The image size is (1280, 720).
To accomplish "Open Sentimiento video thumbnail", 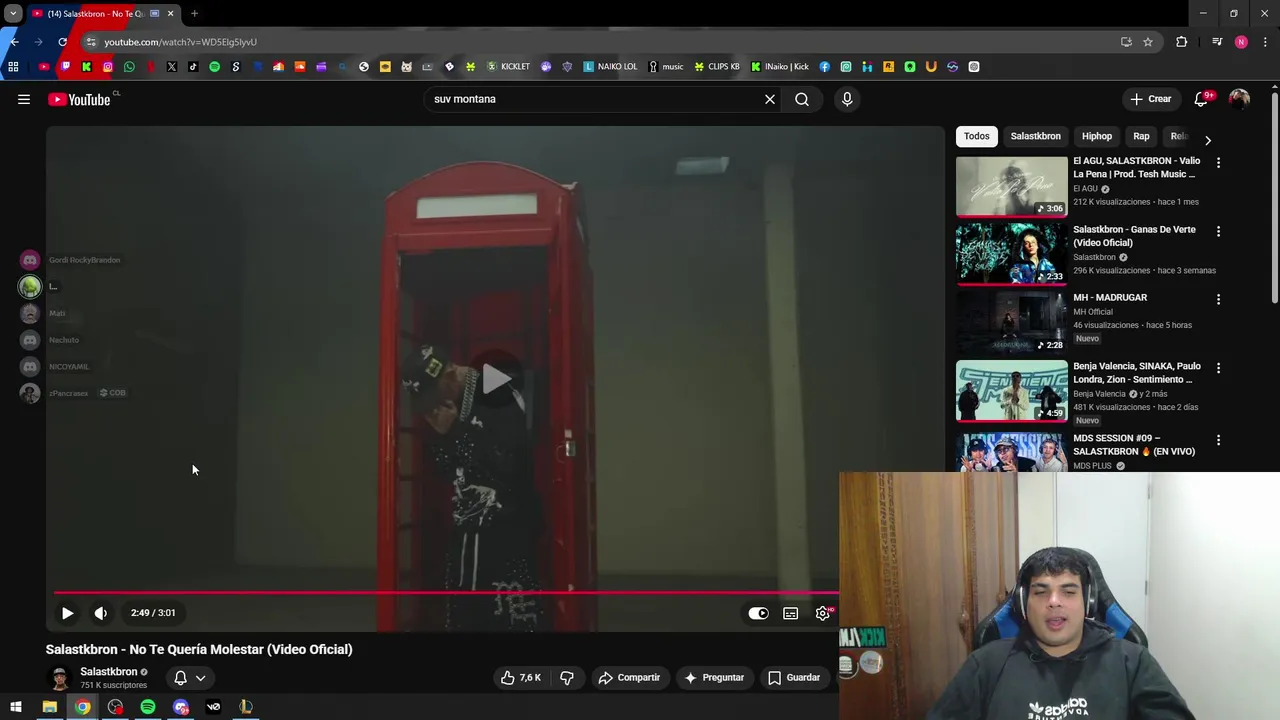I will [x=1012, y=391].
